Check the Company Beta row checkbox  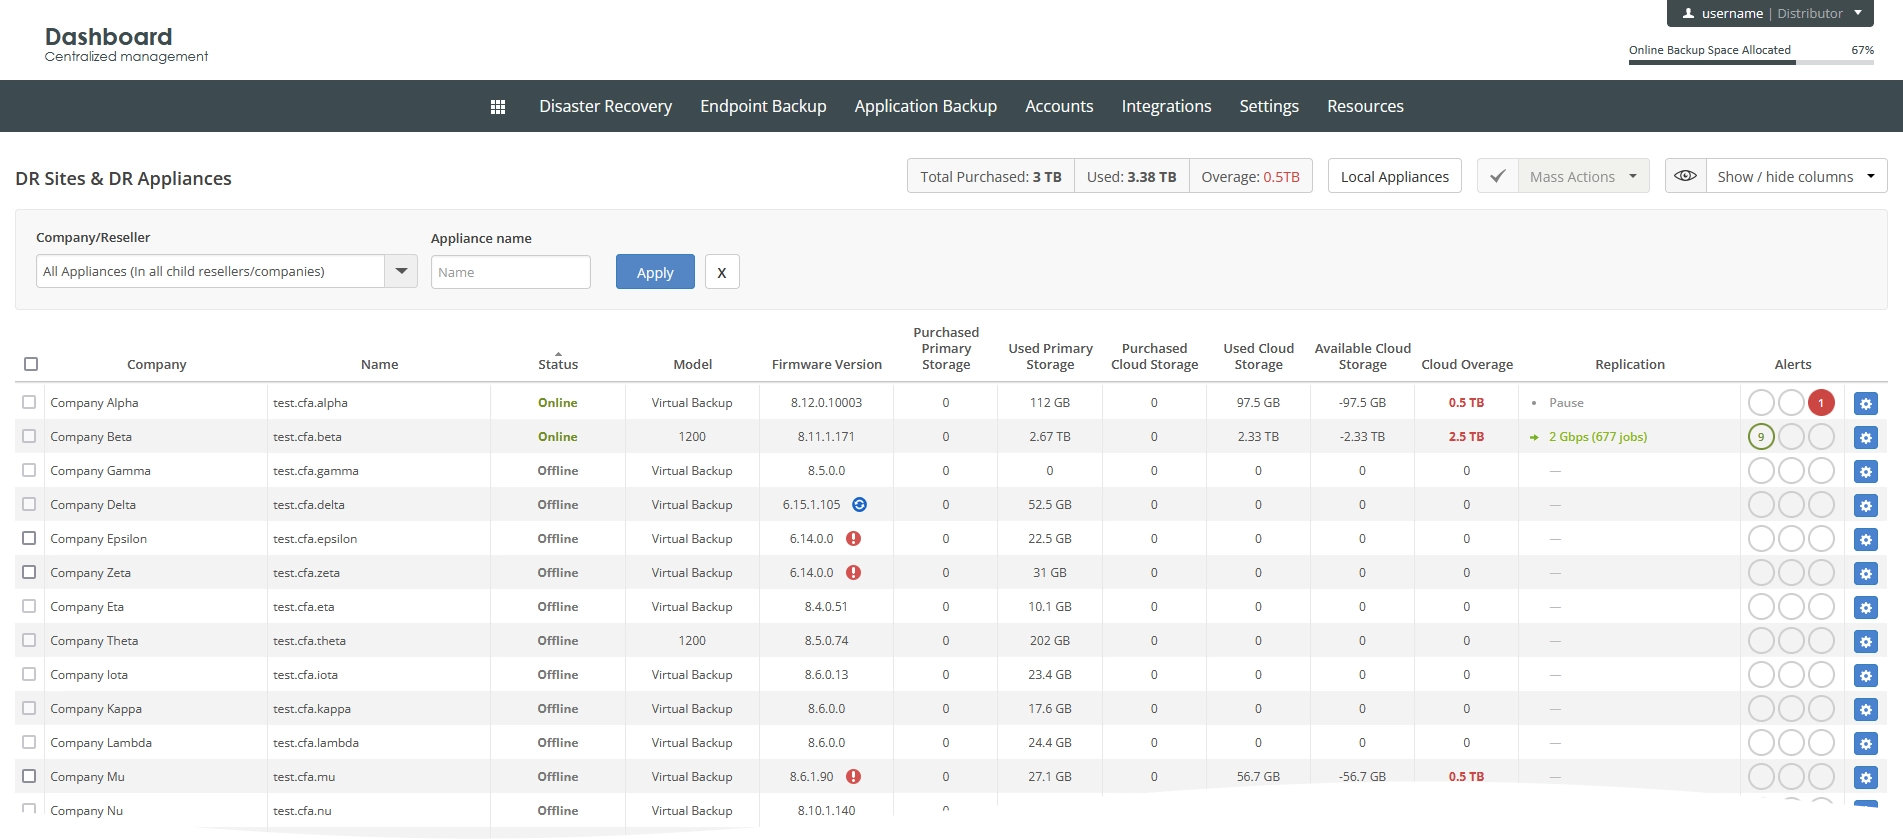tap(29, 436)
